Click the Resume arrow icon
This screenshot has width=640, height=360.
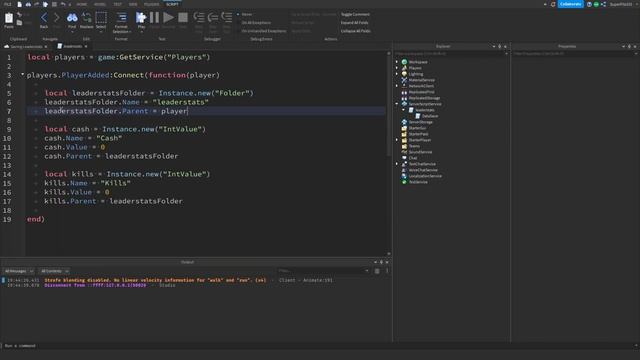click(x=168, y=18)
